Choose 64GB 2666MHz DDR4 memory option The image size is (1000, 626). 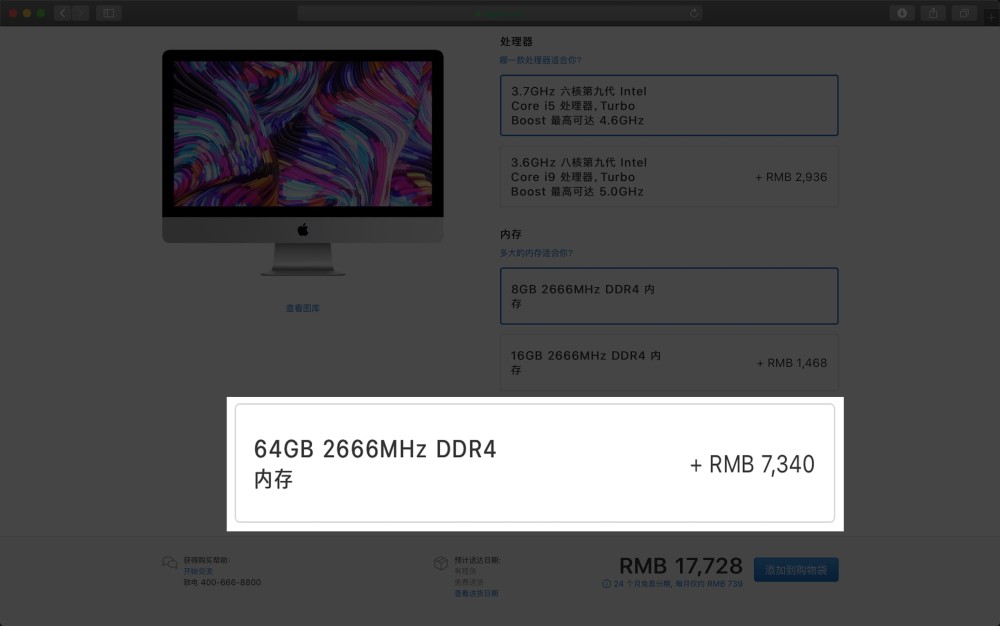pyautogui.click(x=535, y=463)
